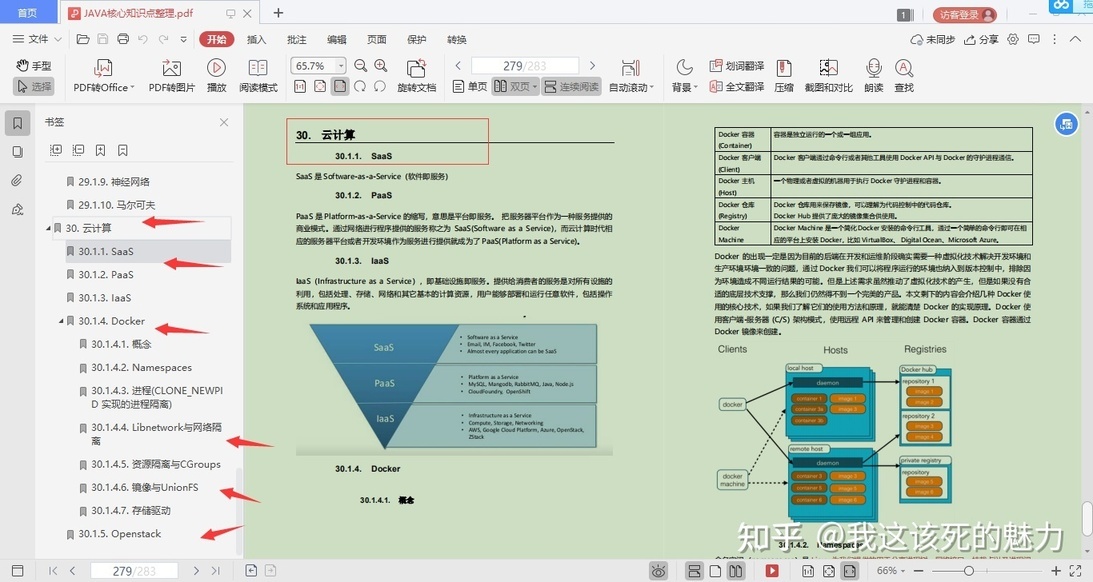Jump to bookmark 30.1.5. Openstack

(119, 534)
